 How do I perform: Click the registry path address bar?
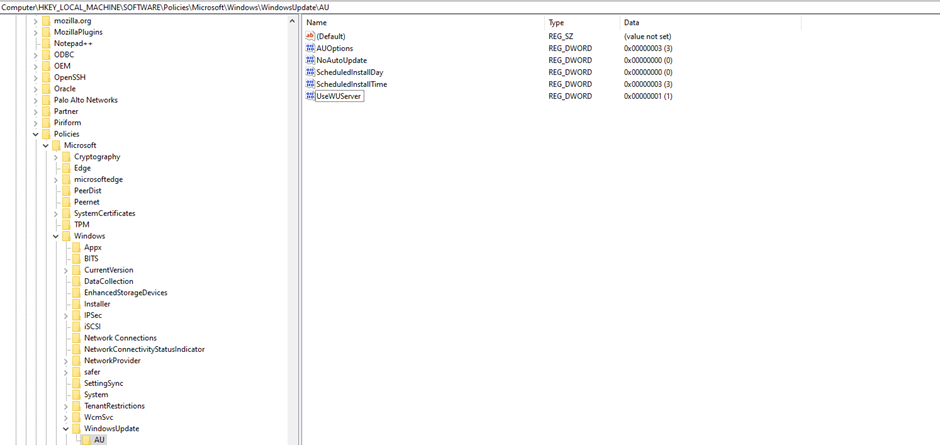pyautogui.click(x=470, y=7)
